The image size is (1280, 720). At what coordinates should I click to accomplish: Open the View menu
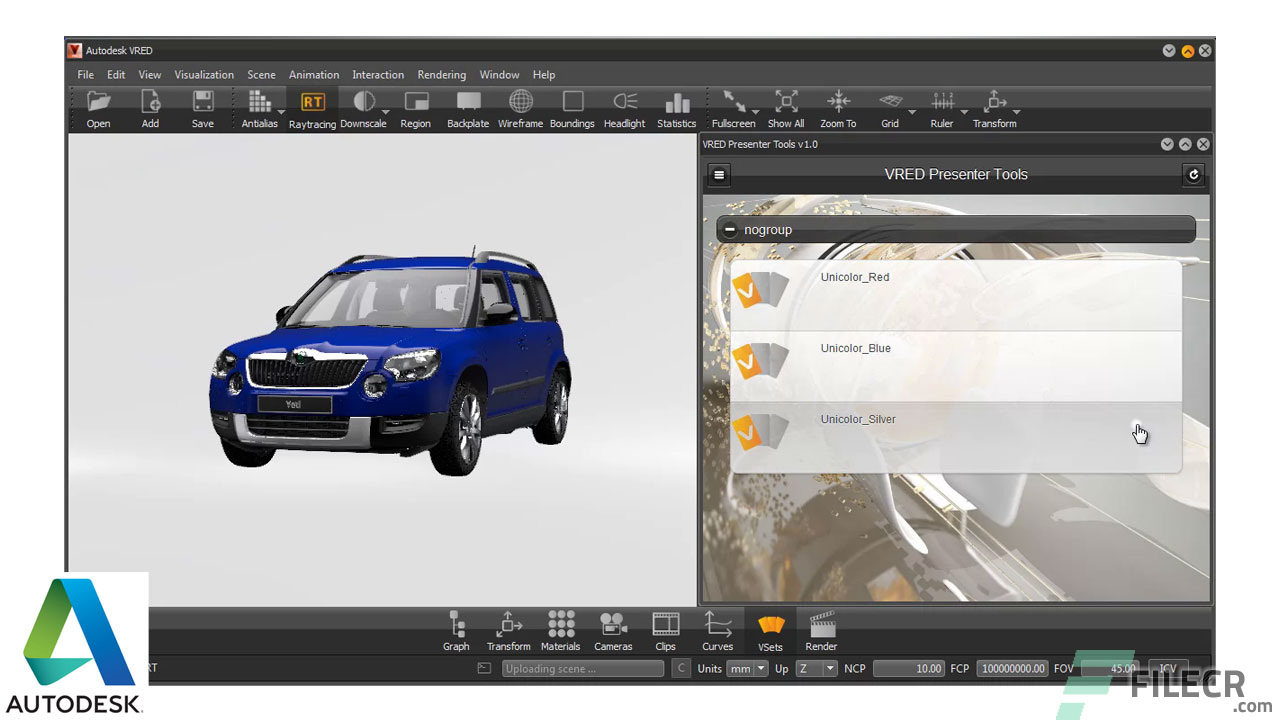click(x=150, y=75)
